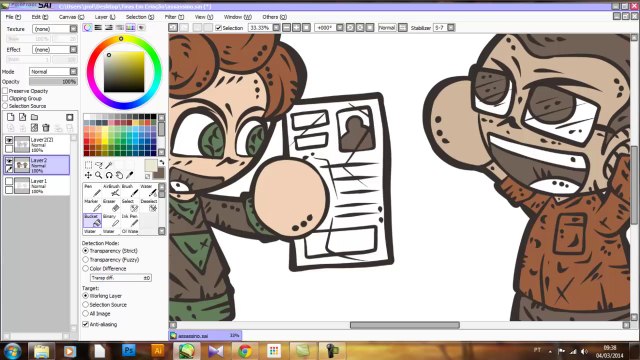Open the layer blending Mode dropdown
640x360 pixels.
coord(73,71)
